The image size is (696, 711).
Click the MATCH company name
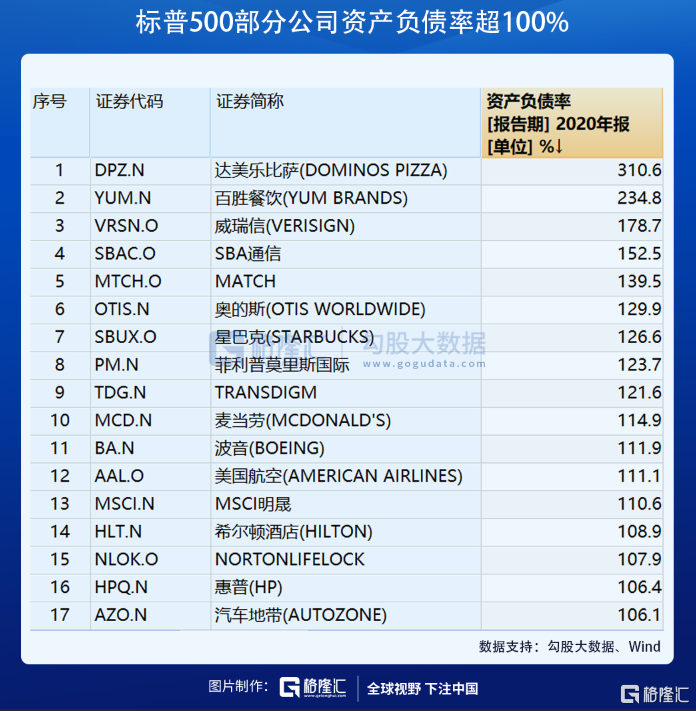click(x=245, y=282)
